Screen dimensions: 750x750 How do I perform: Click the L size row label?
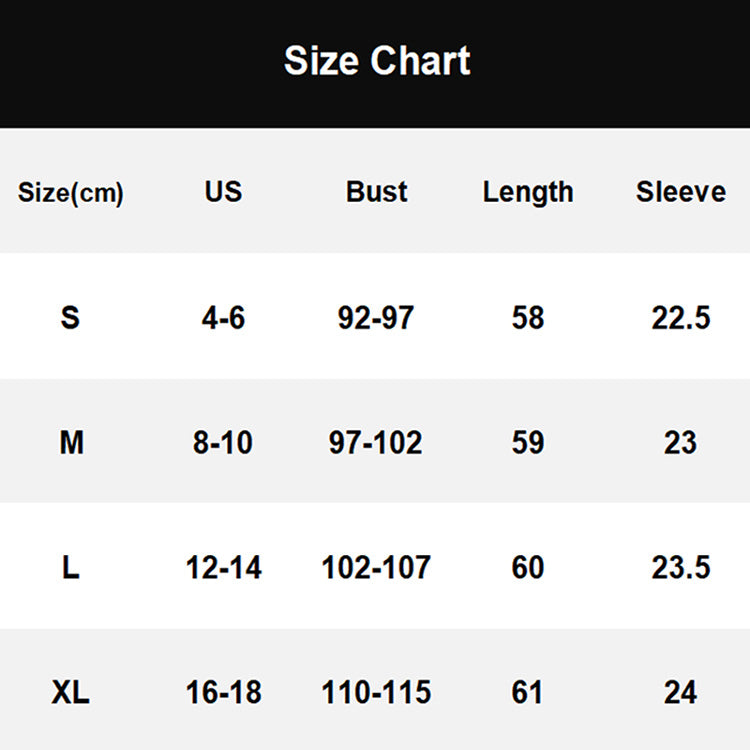(x=70, y=568)
